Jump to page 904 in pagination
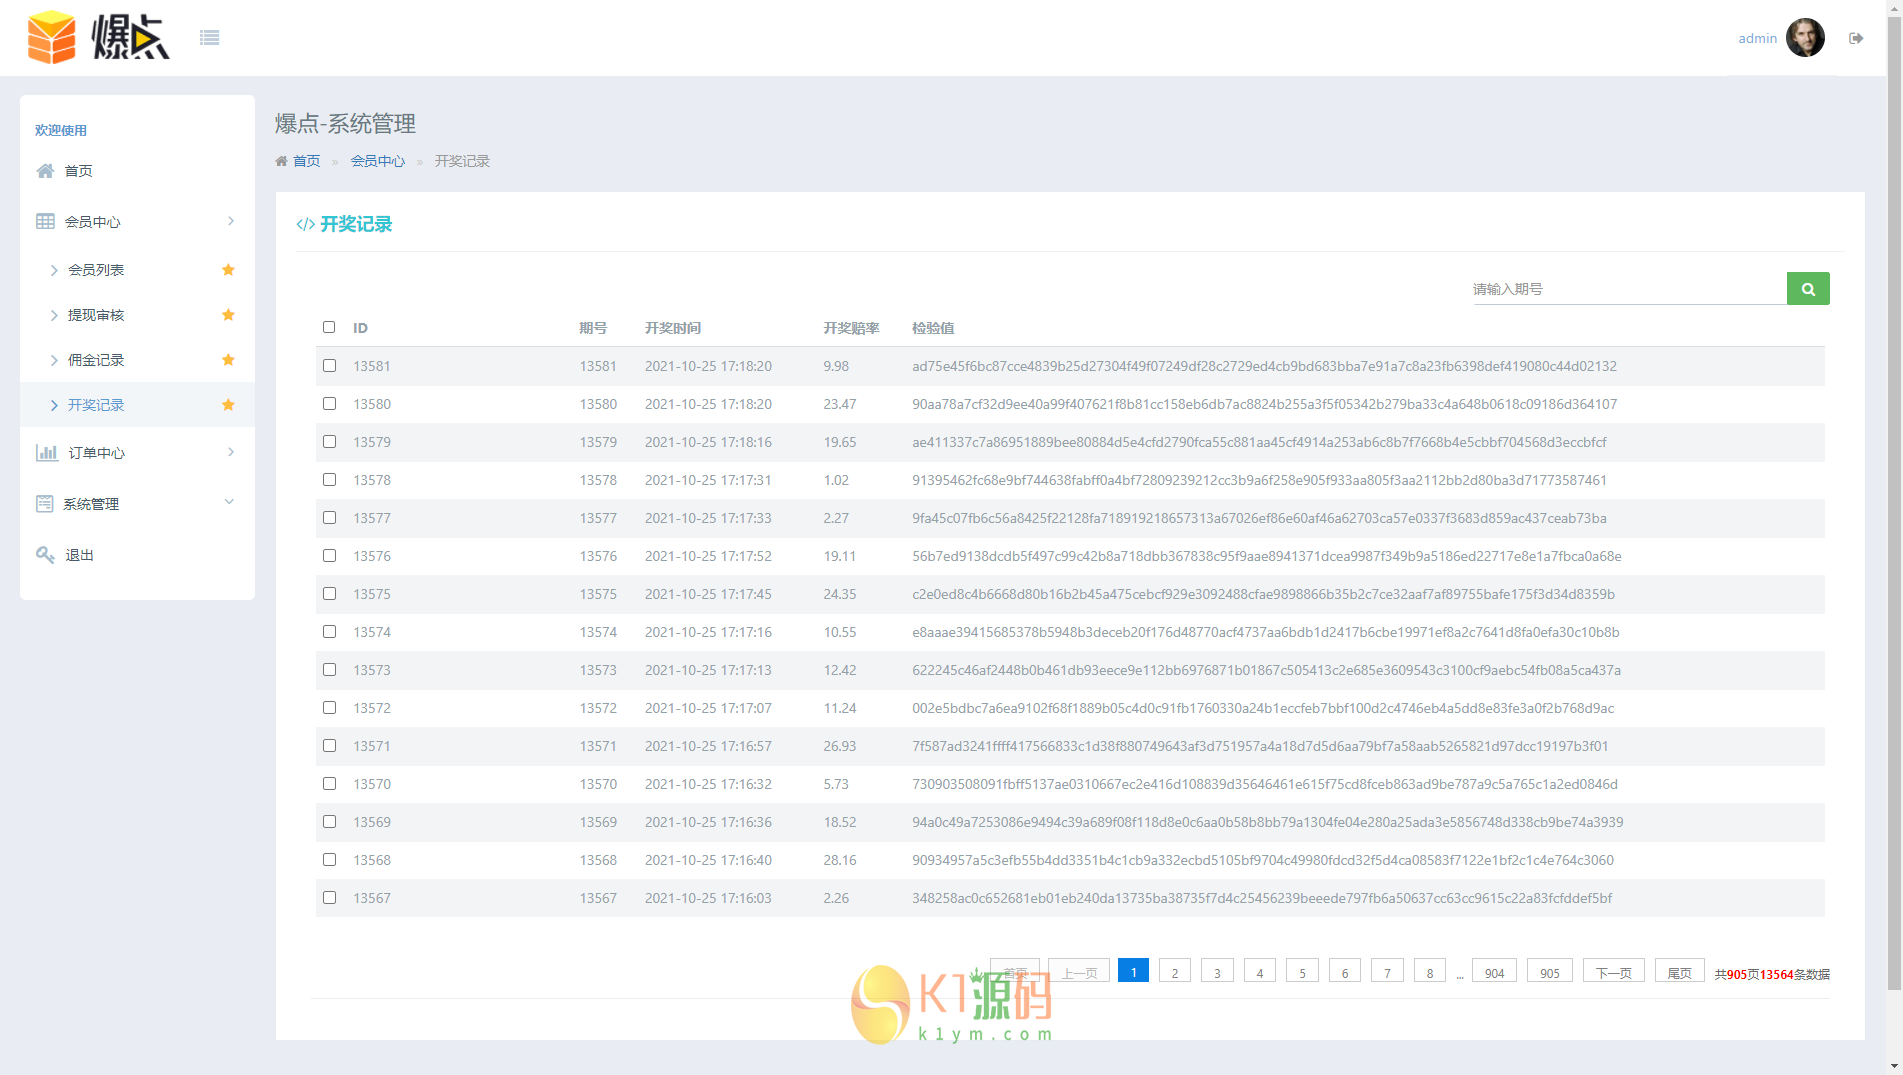The width and height of the screenshot is (1903, 1075). (x=1495, y=972)
